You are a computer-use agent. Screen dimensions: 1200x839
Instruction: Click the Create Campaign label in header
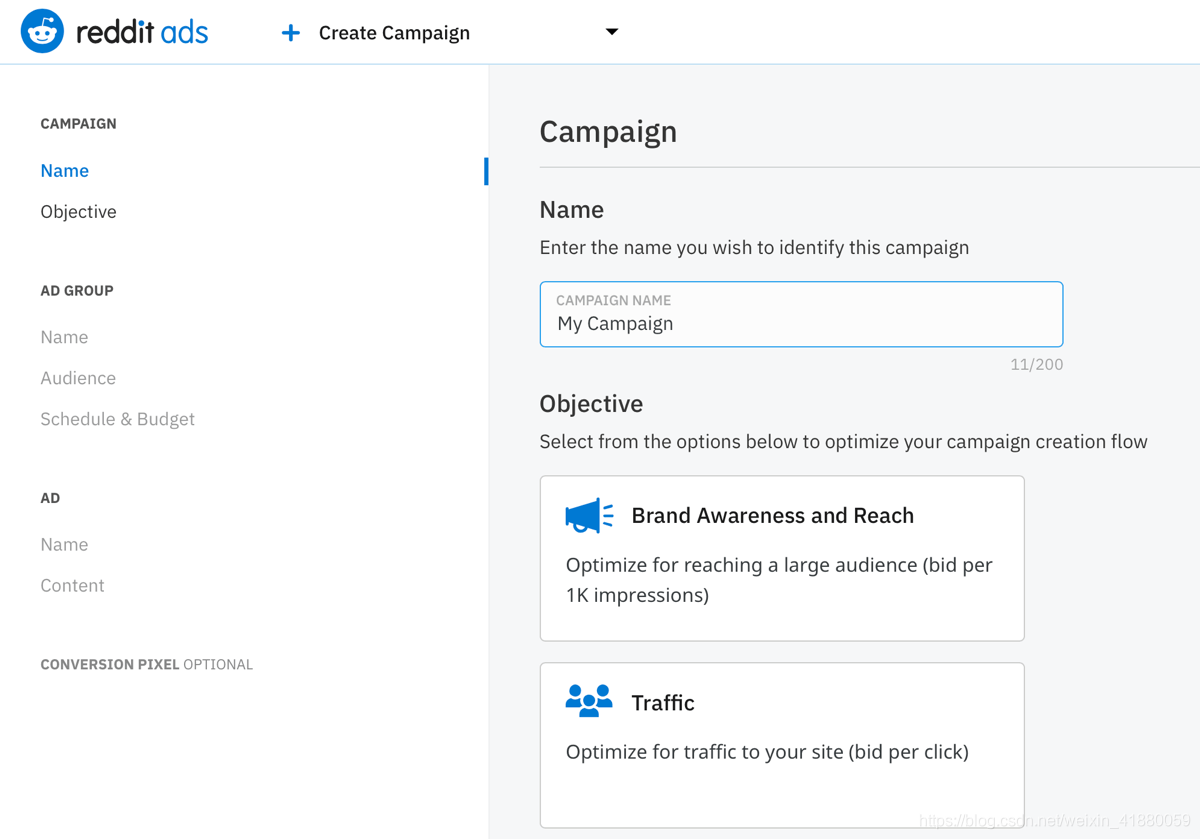(394, 33)
